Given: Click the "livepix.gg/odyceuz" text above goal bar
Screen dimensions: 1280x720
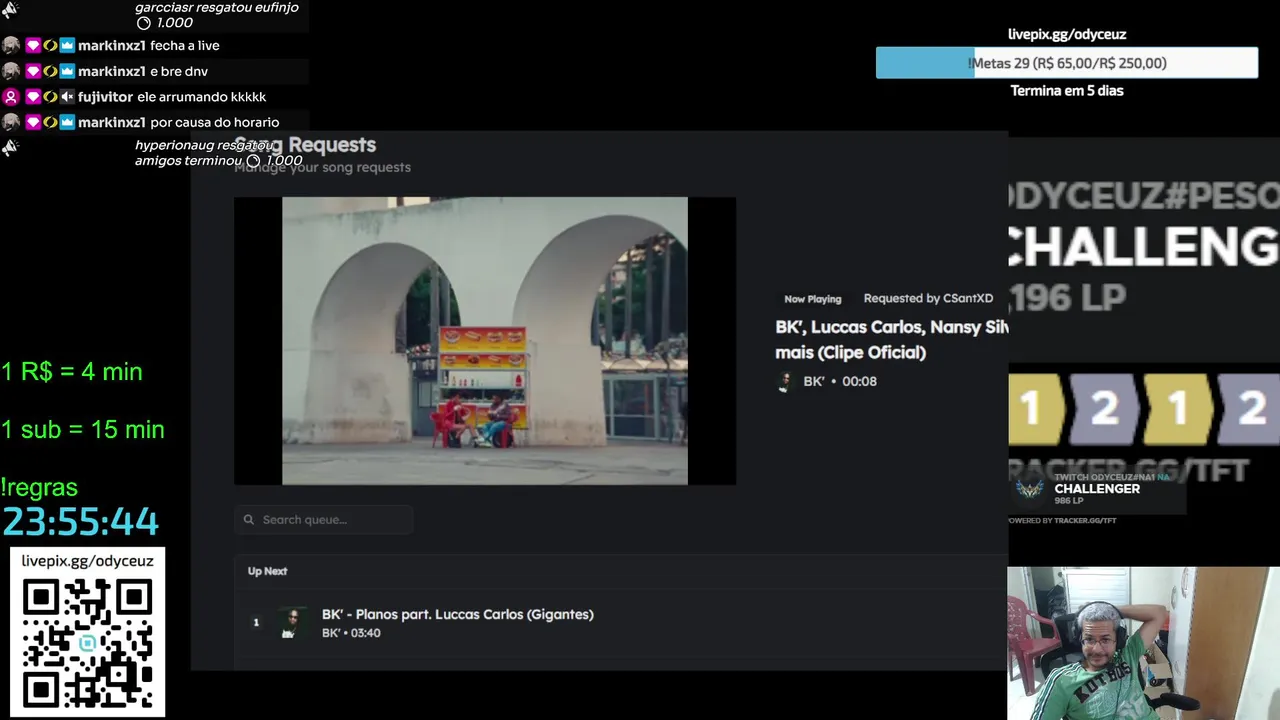Looking at the screenshot, I should (1067, 34).
